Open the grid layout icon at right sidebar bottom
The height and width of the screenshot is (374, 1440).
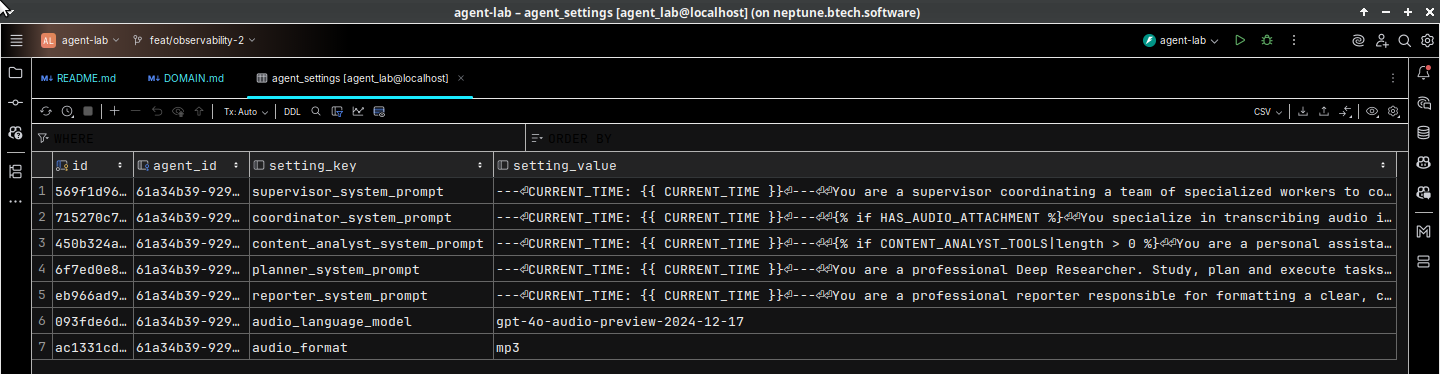point(1424,261)
